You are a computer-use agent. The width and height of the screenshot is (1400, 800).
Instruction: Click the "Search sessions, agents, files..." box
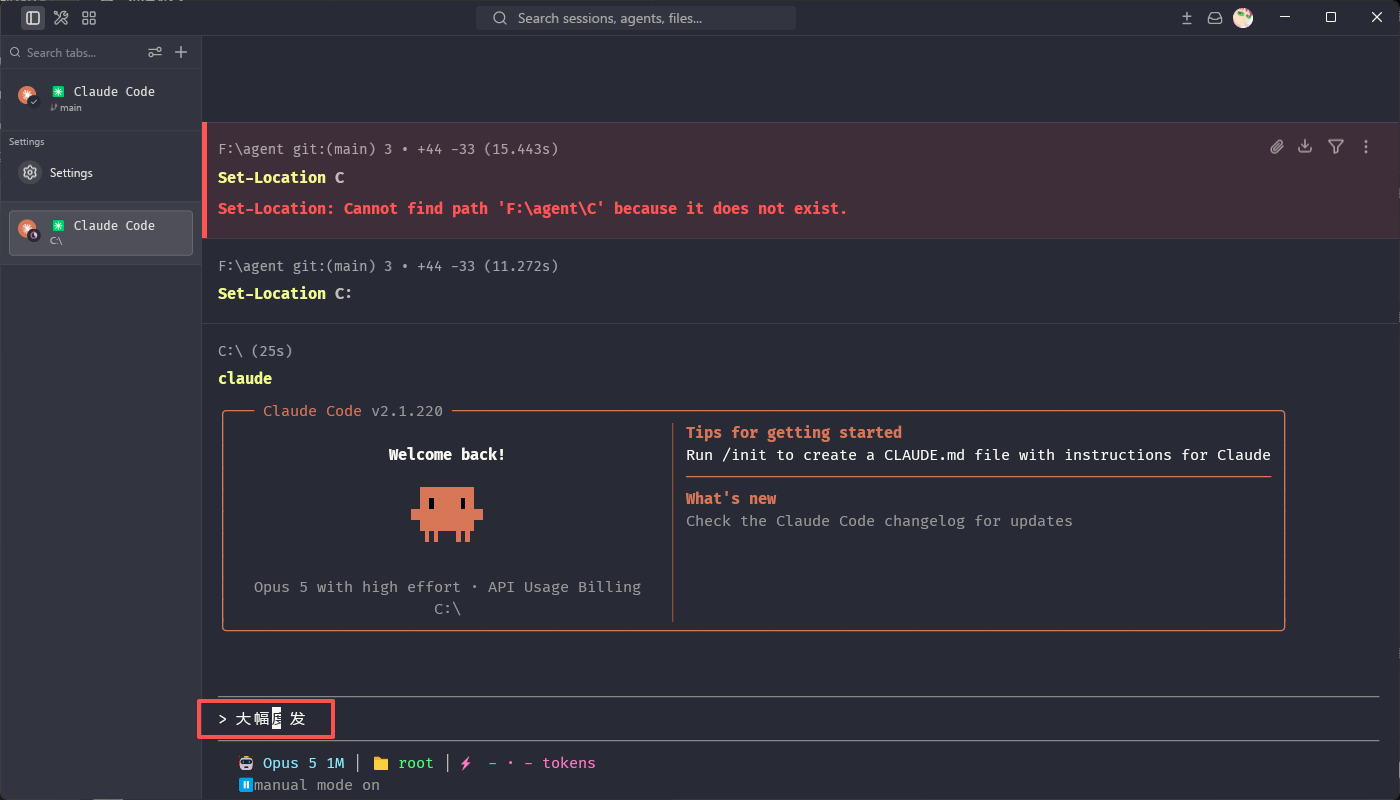click(636, 18)
